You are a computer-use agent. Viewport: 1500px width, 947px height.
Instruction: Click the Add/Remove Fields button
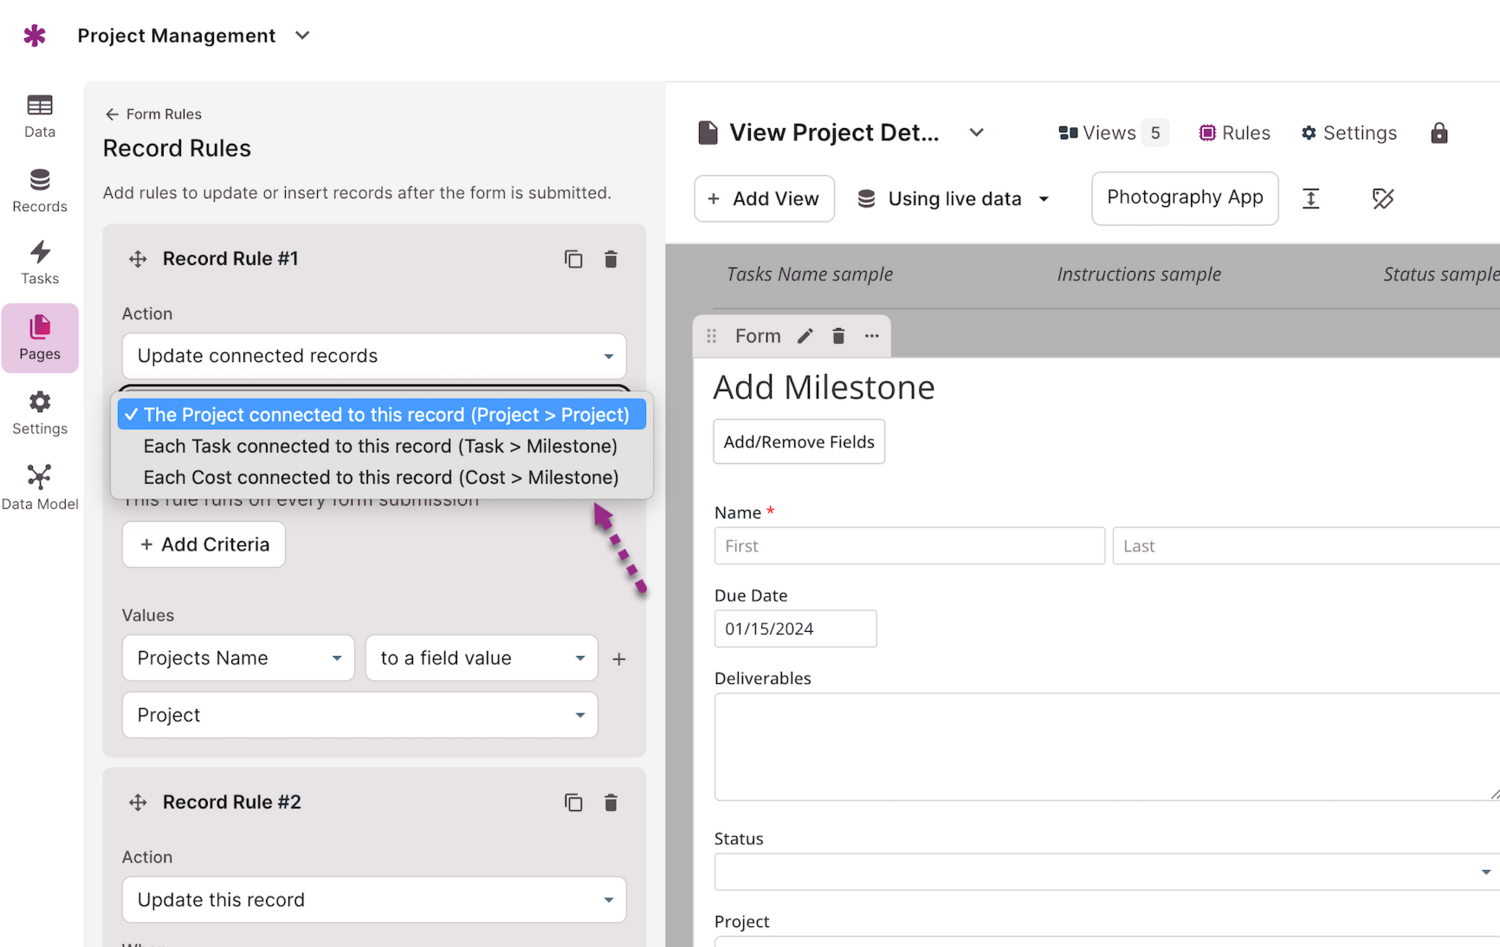798,442
